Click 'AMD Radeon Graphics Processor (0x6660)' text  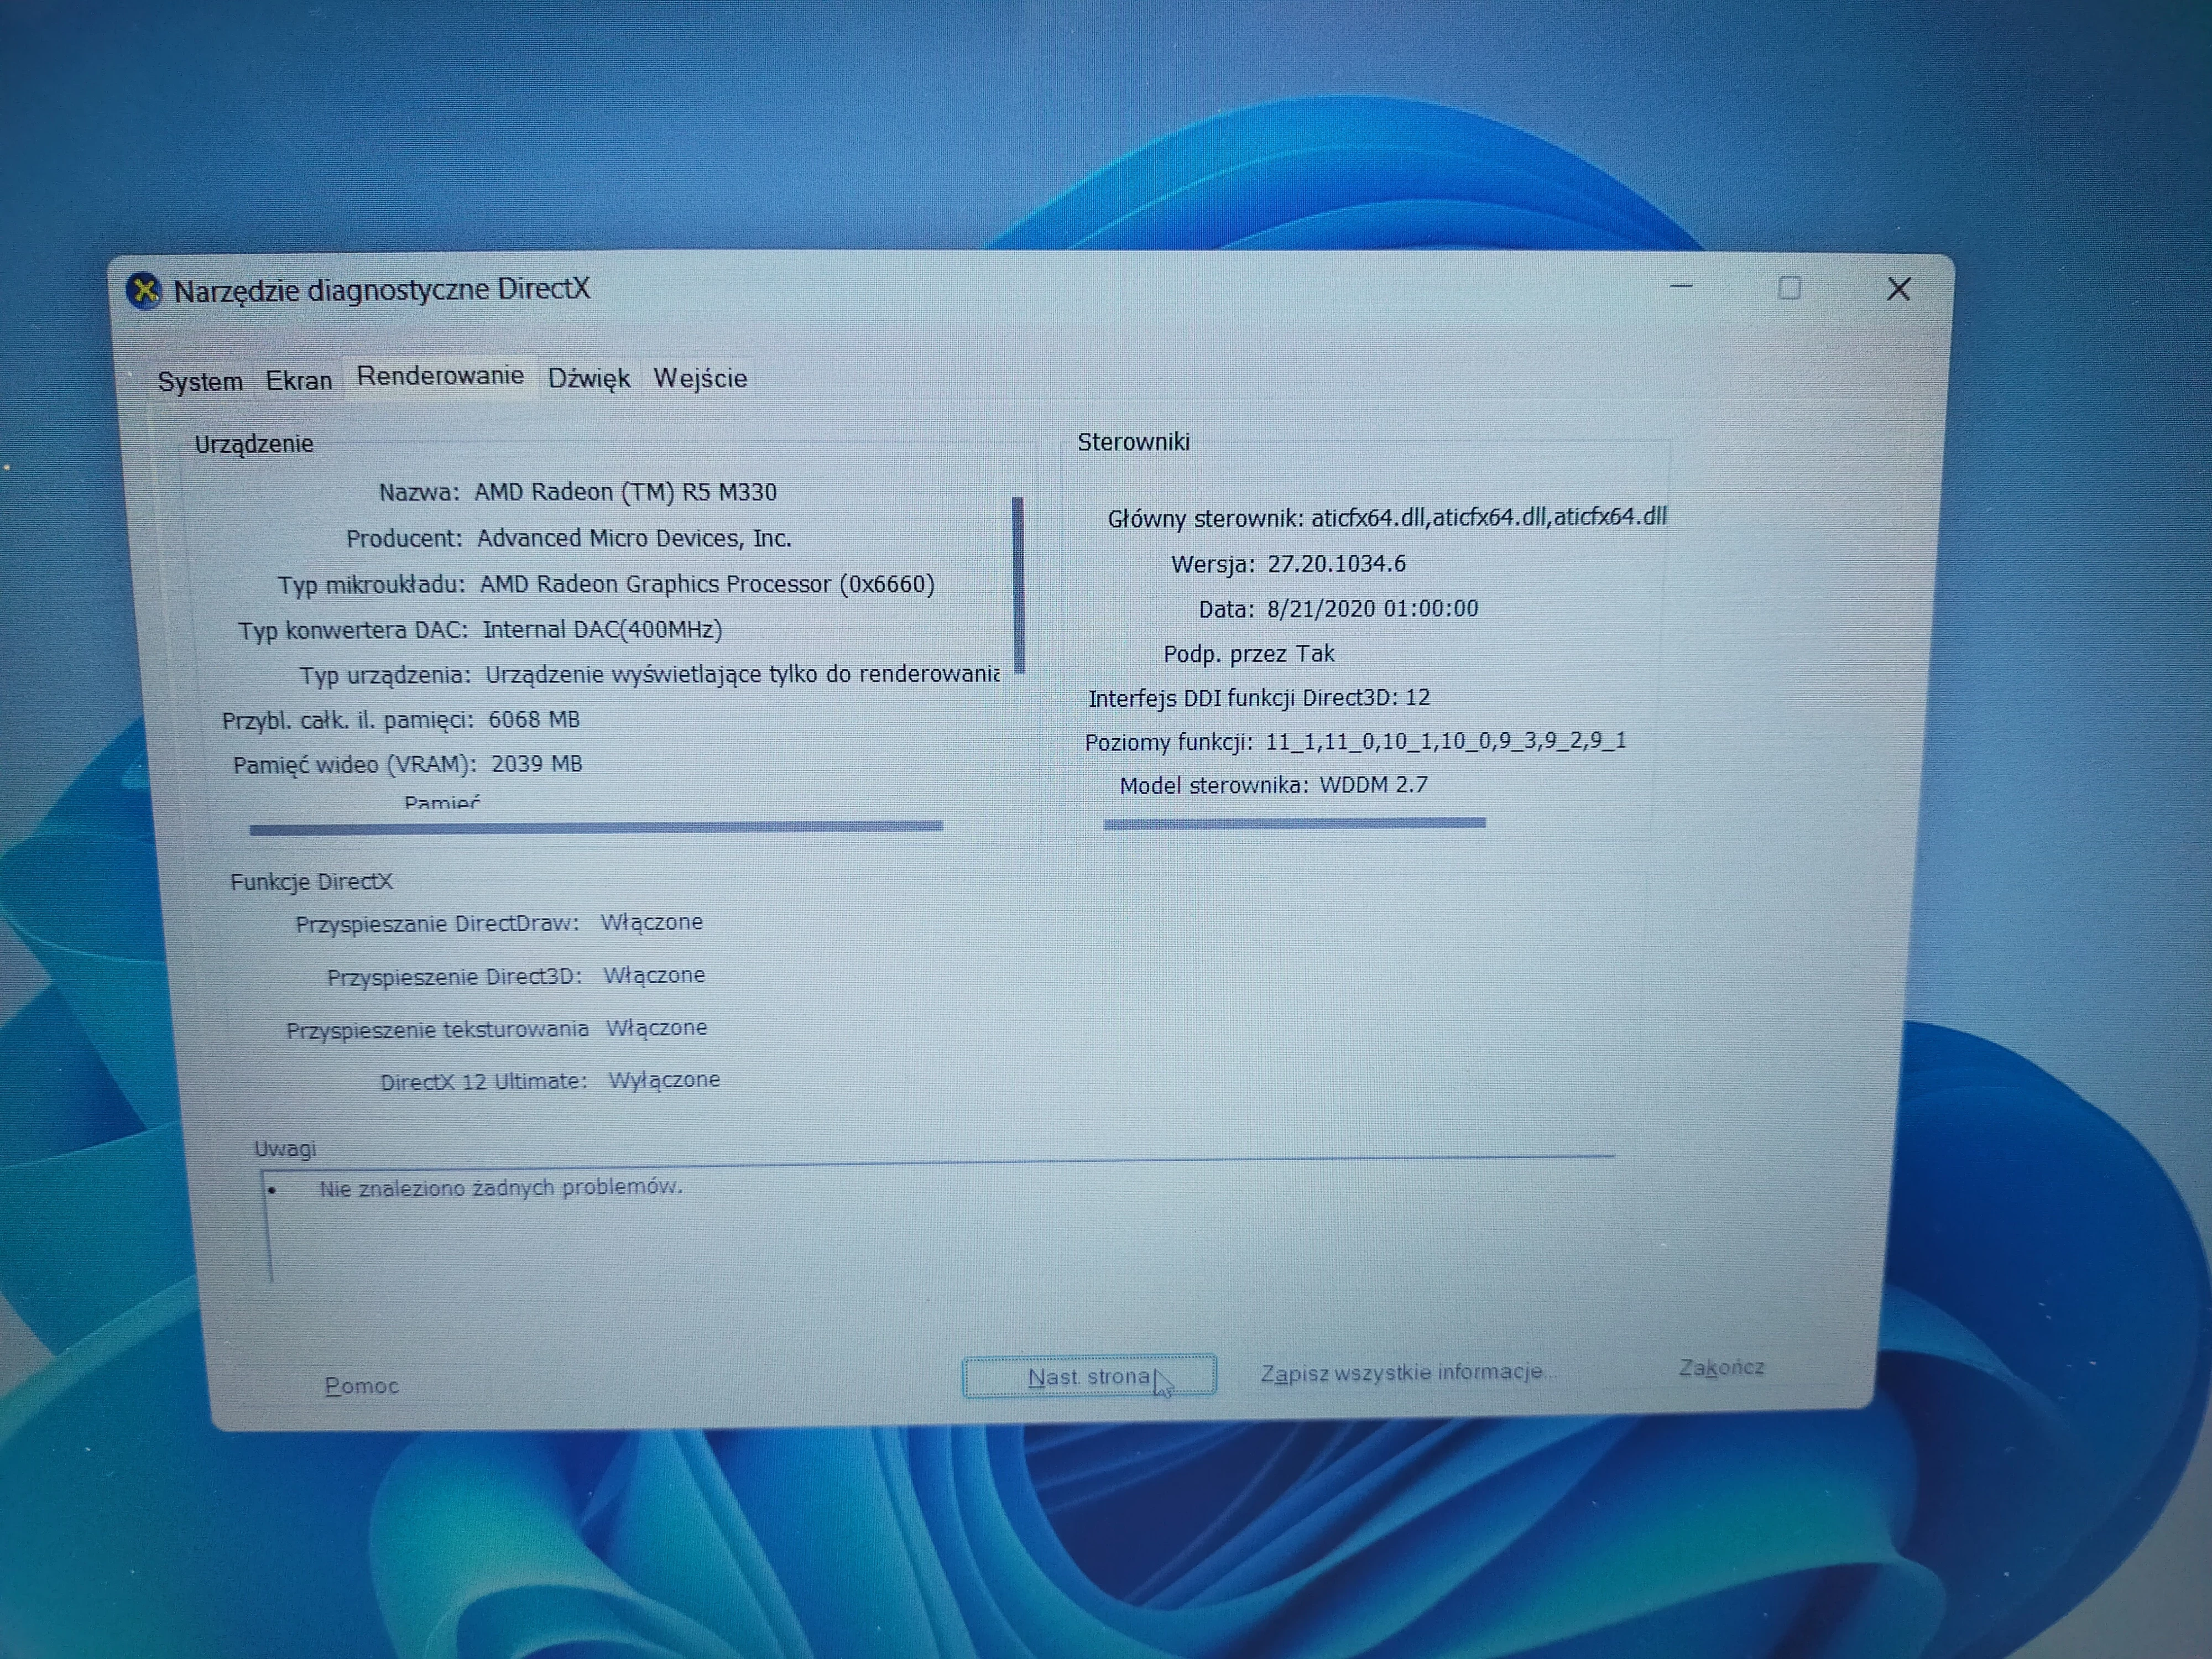(707, 584)
